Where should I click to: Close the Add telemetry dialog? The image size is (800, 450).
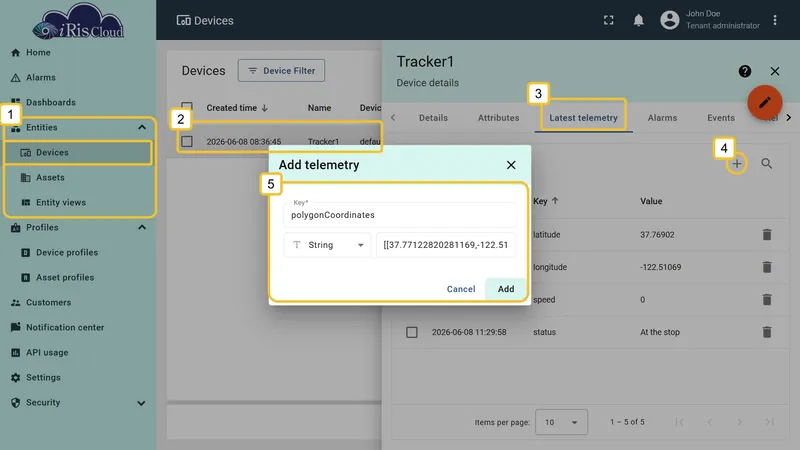pyautogui.click(x=511, y=165)
